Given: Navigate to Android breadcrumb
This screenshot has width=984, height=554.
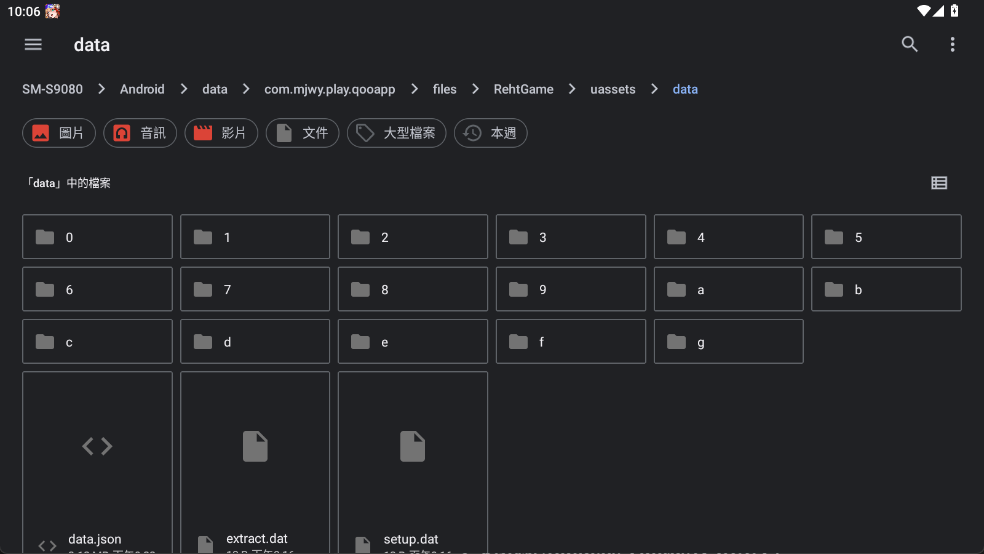Looking at the screenshot, I should [x=142, y=89].
